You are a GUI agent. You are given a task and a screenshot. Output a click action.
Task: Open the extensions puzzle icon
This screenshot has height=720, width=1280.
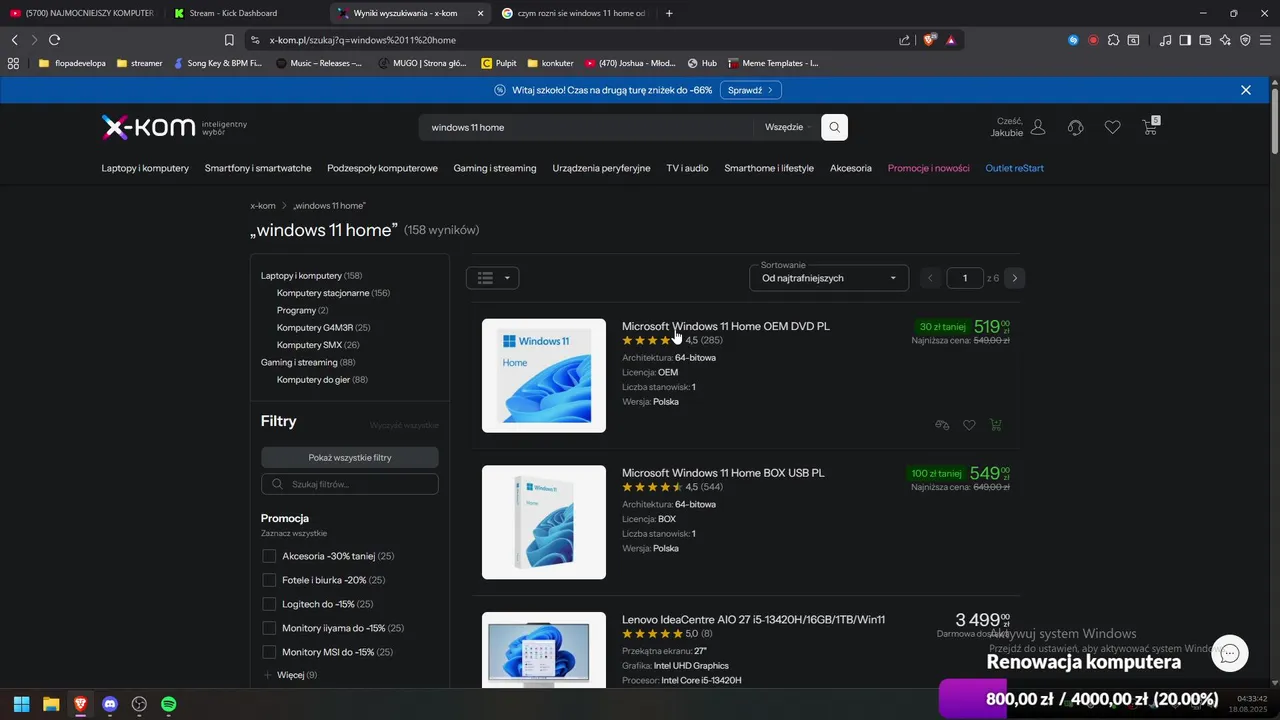point(1113,40)
